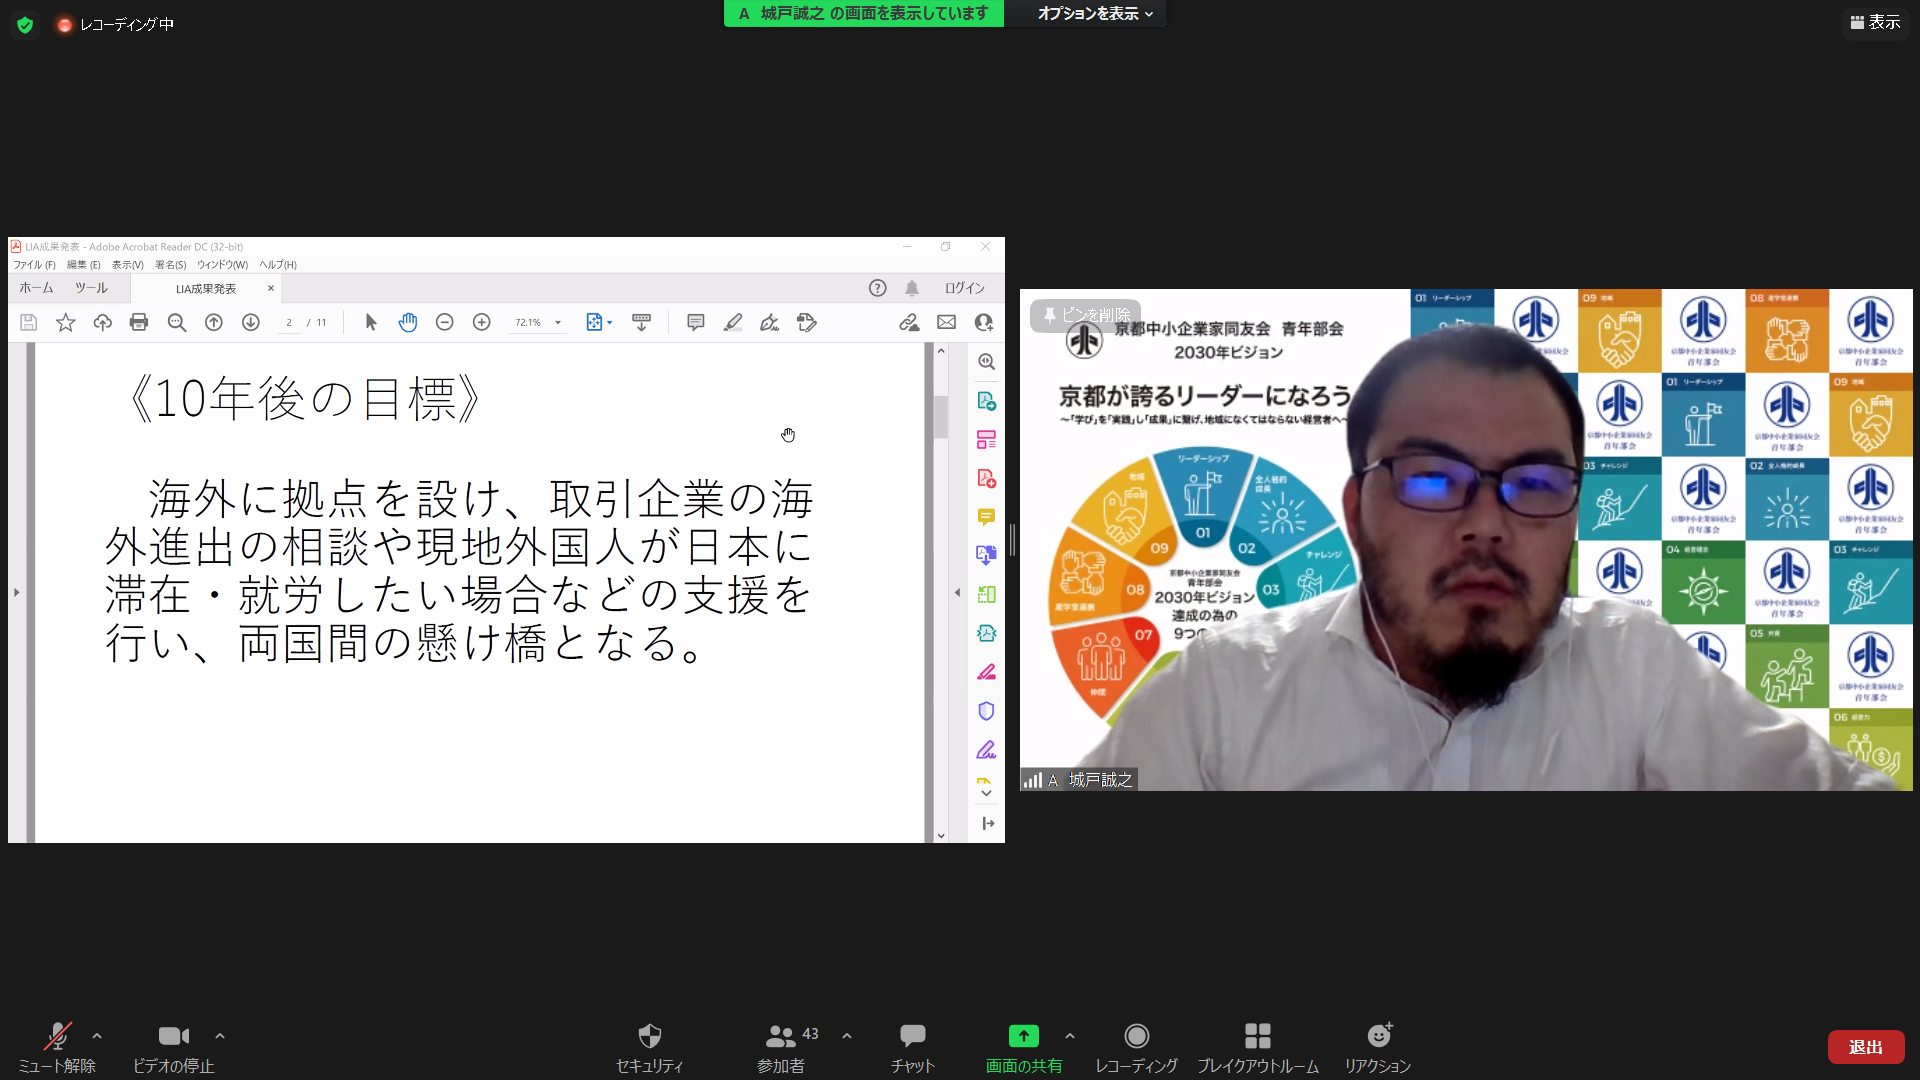This screenshot has width=1920, height=1080.
Task: Click the Protect shield tool in right pane
Action: (987, 711)
